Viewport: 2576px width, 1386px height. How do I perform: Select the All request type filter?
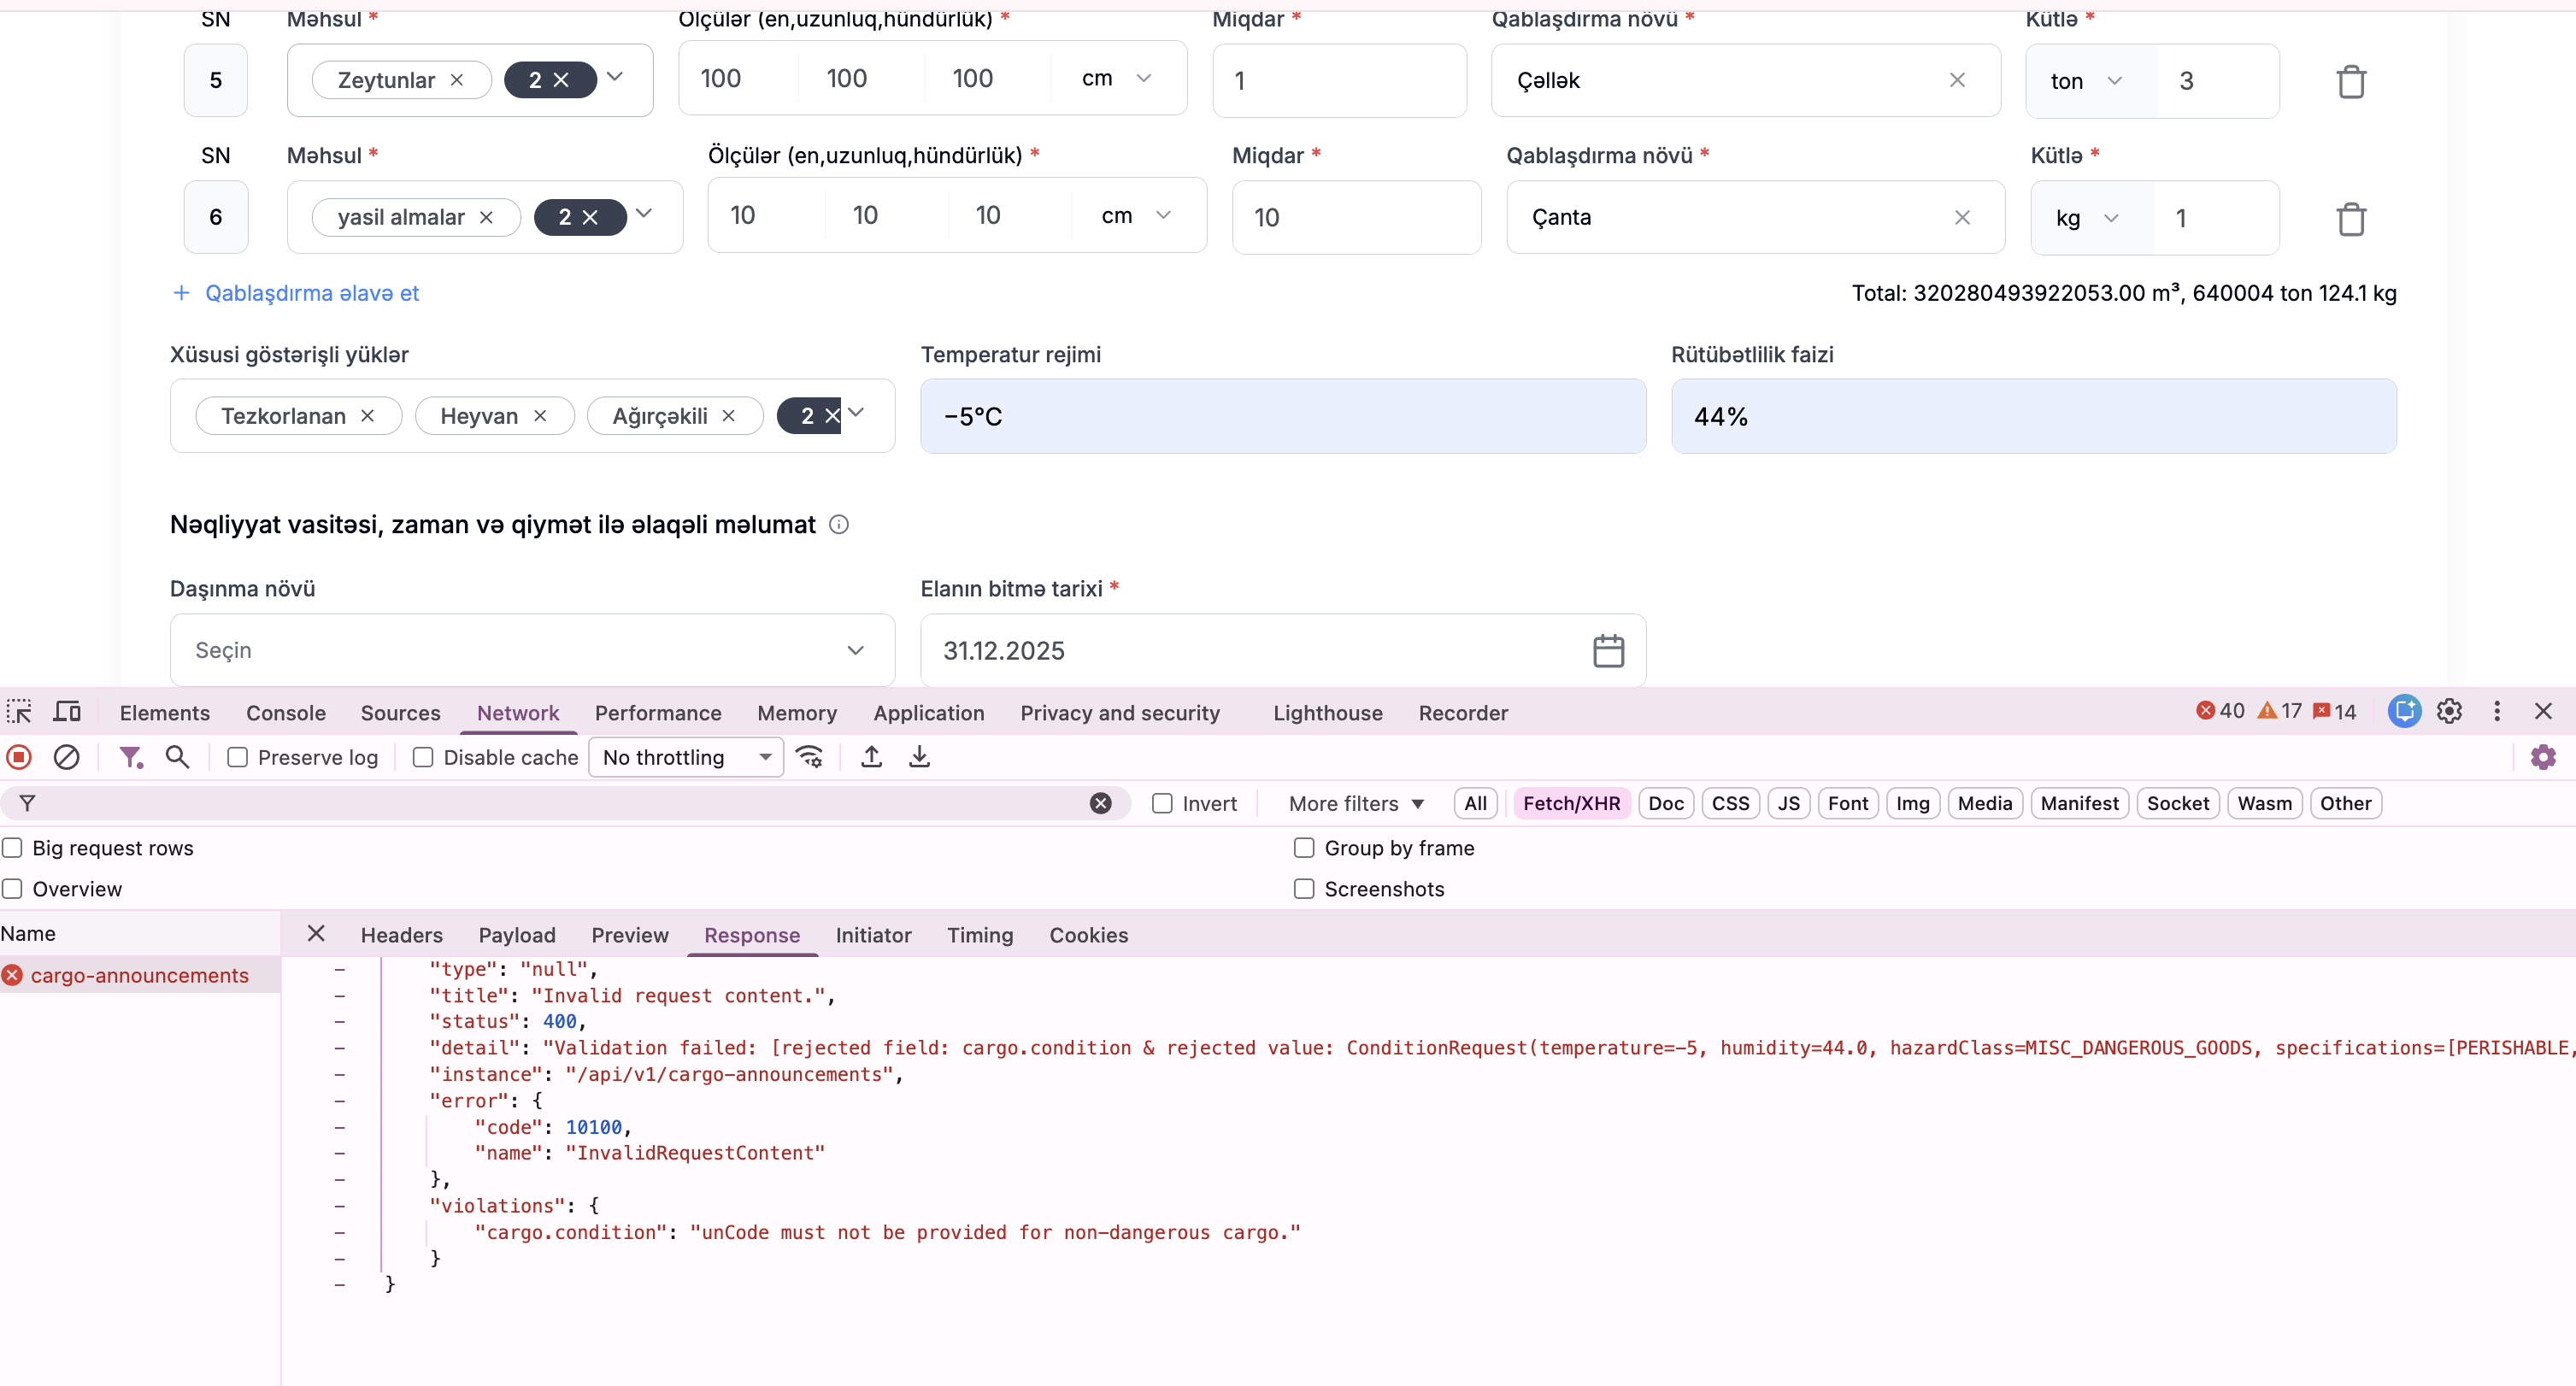(1475, 803)
